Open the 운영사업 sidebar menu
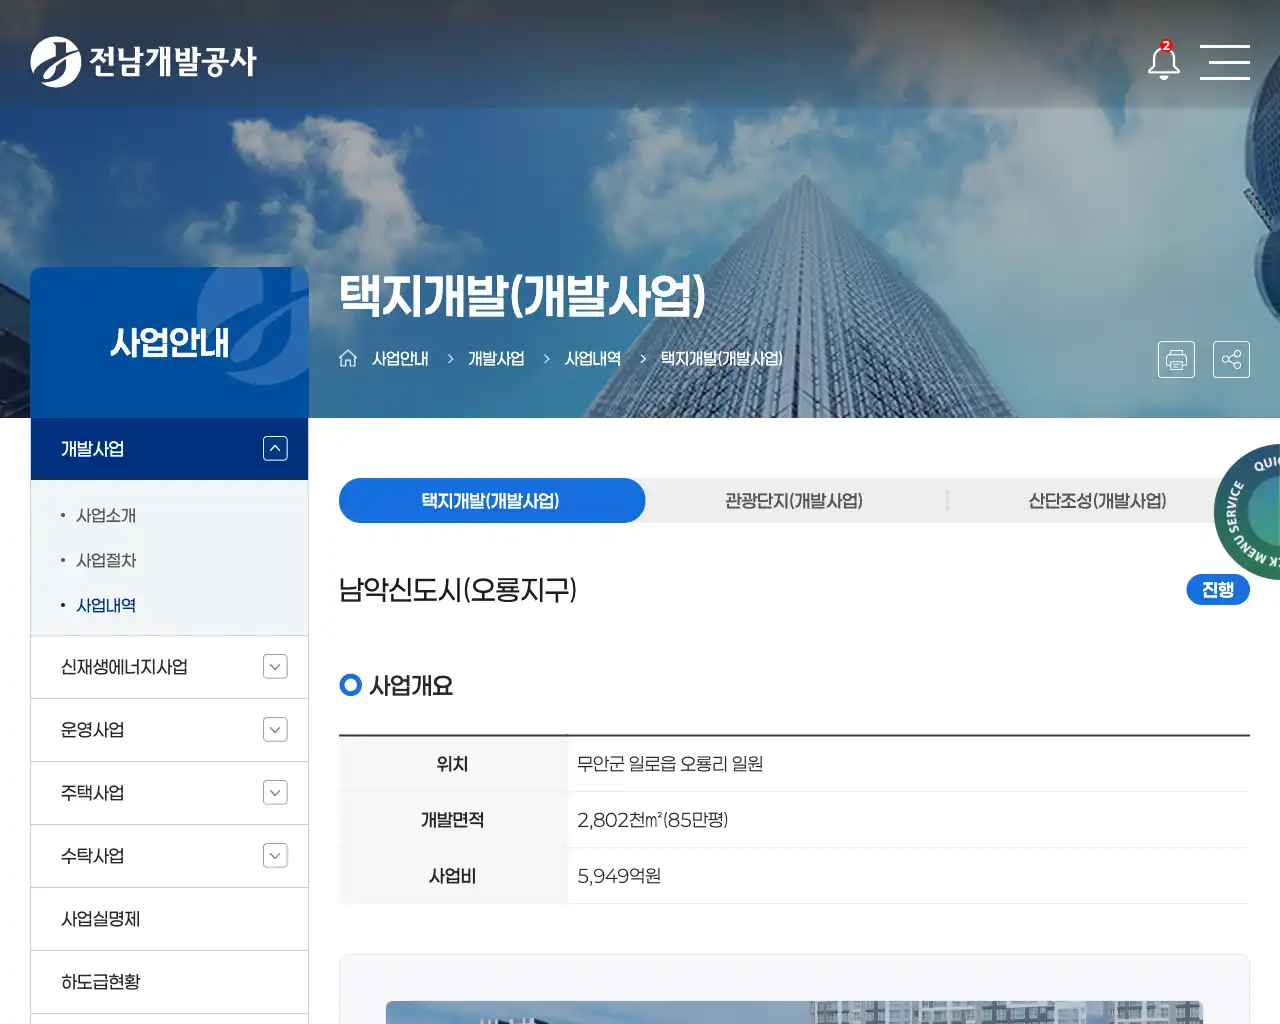This screenshot has height=1024, width=1280. pyautogui.click(x=92, y=730)
